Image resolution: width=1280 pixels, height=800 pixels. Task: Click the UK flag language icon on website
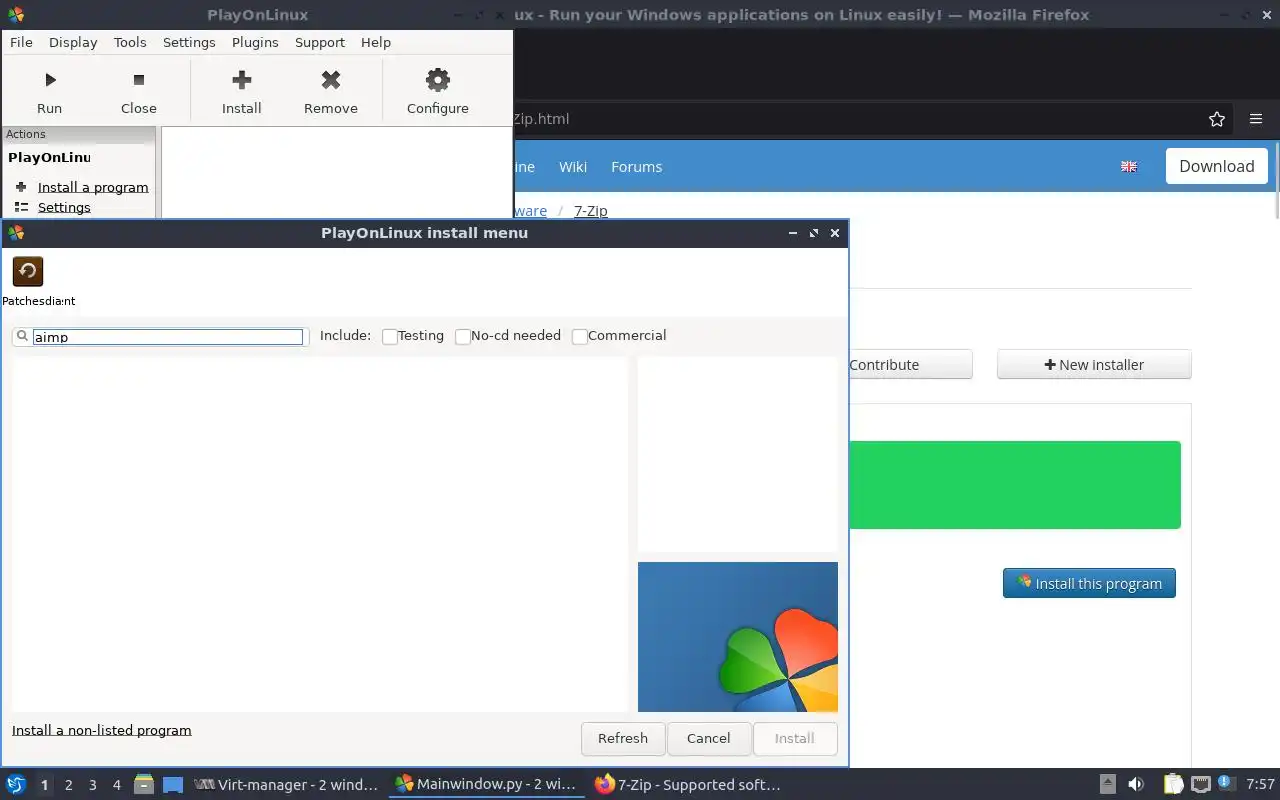(1129, 167)
